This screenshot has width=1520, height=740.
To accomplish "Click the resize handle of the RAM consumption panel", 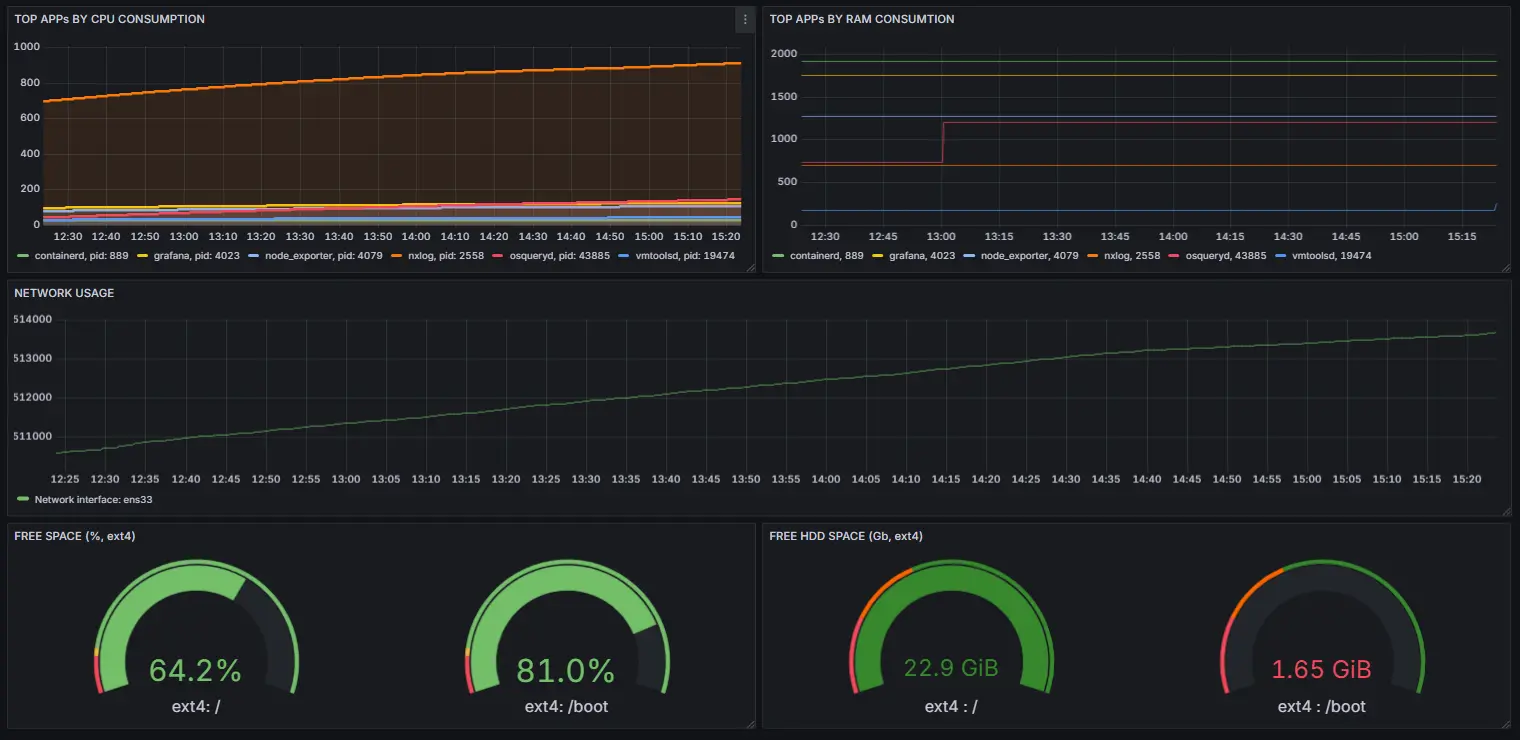I will tap(1505, 267).
